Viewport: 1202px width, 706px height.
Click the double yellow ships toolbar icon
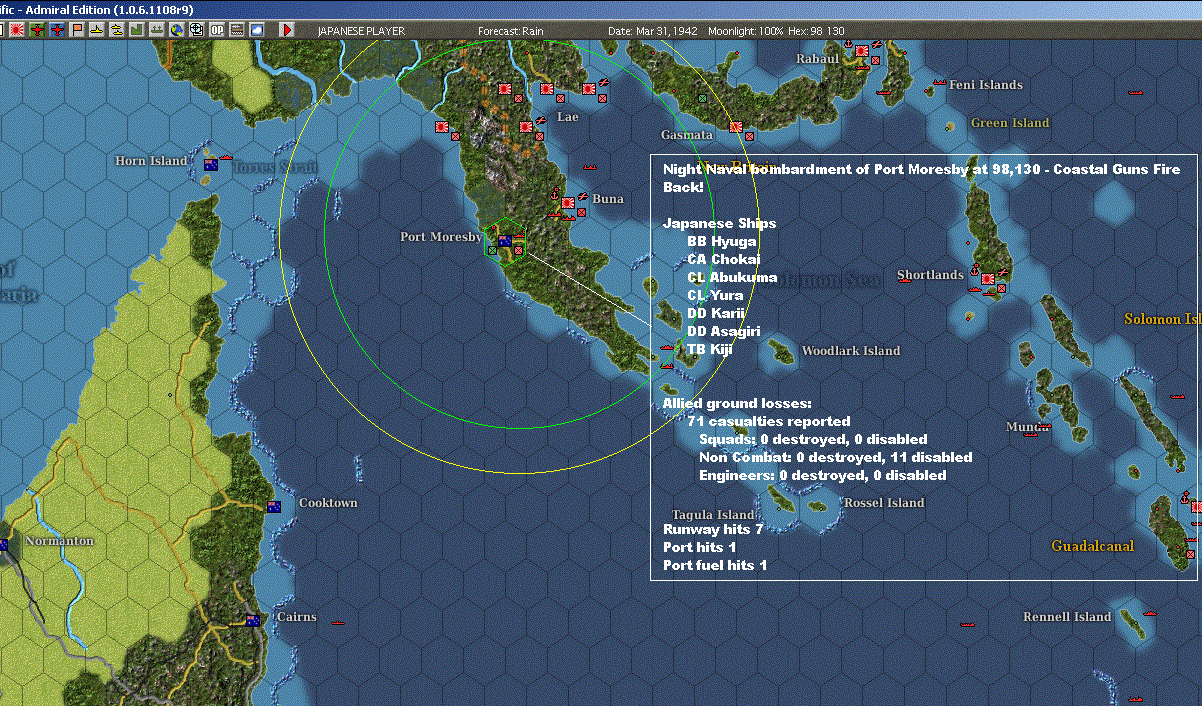tap(117, 30)
